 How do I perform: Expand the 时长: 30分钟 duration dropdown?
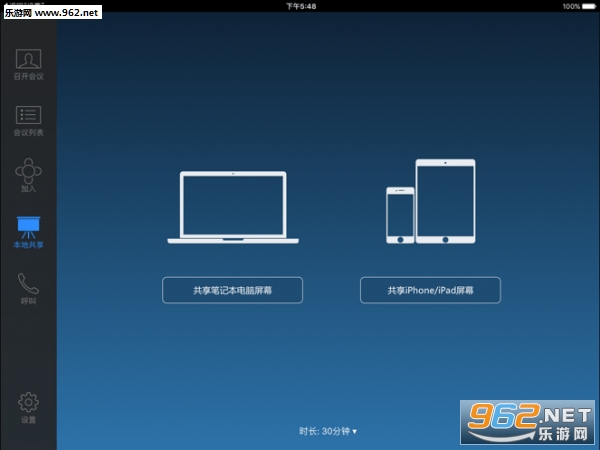click(x=327, y=431)
